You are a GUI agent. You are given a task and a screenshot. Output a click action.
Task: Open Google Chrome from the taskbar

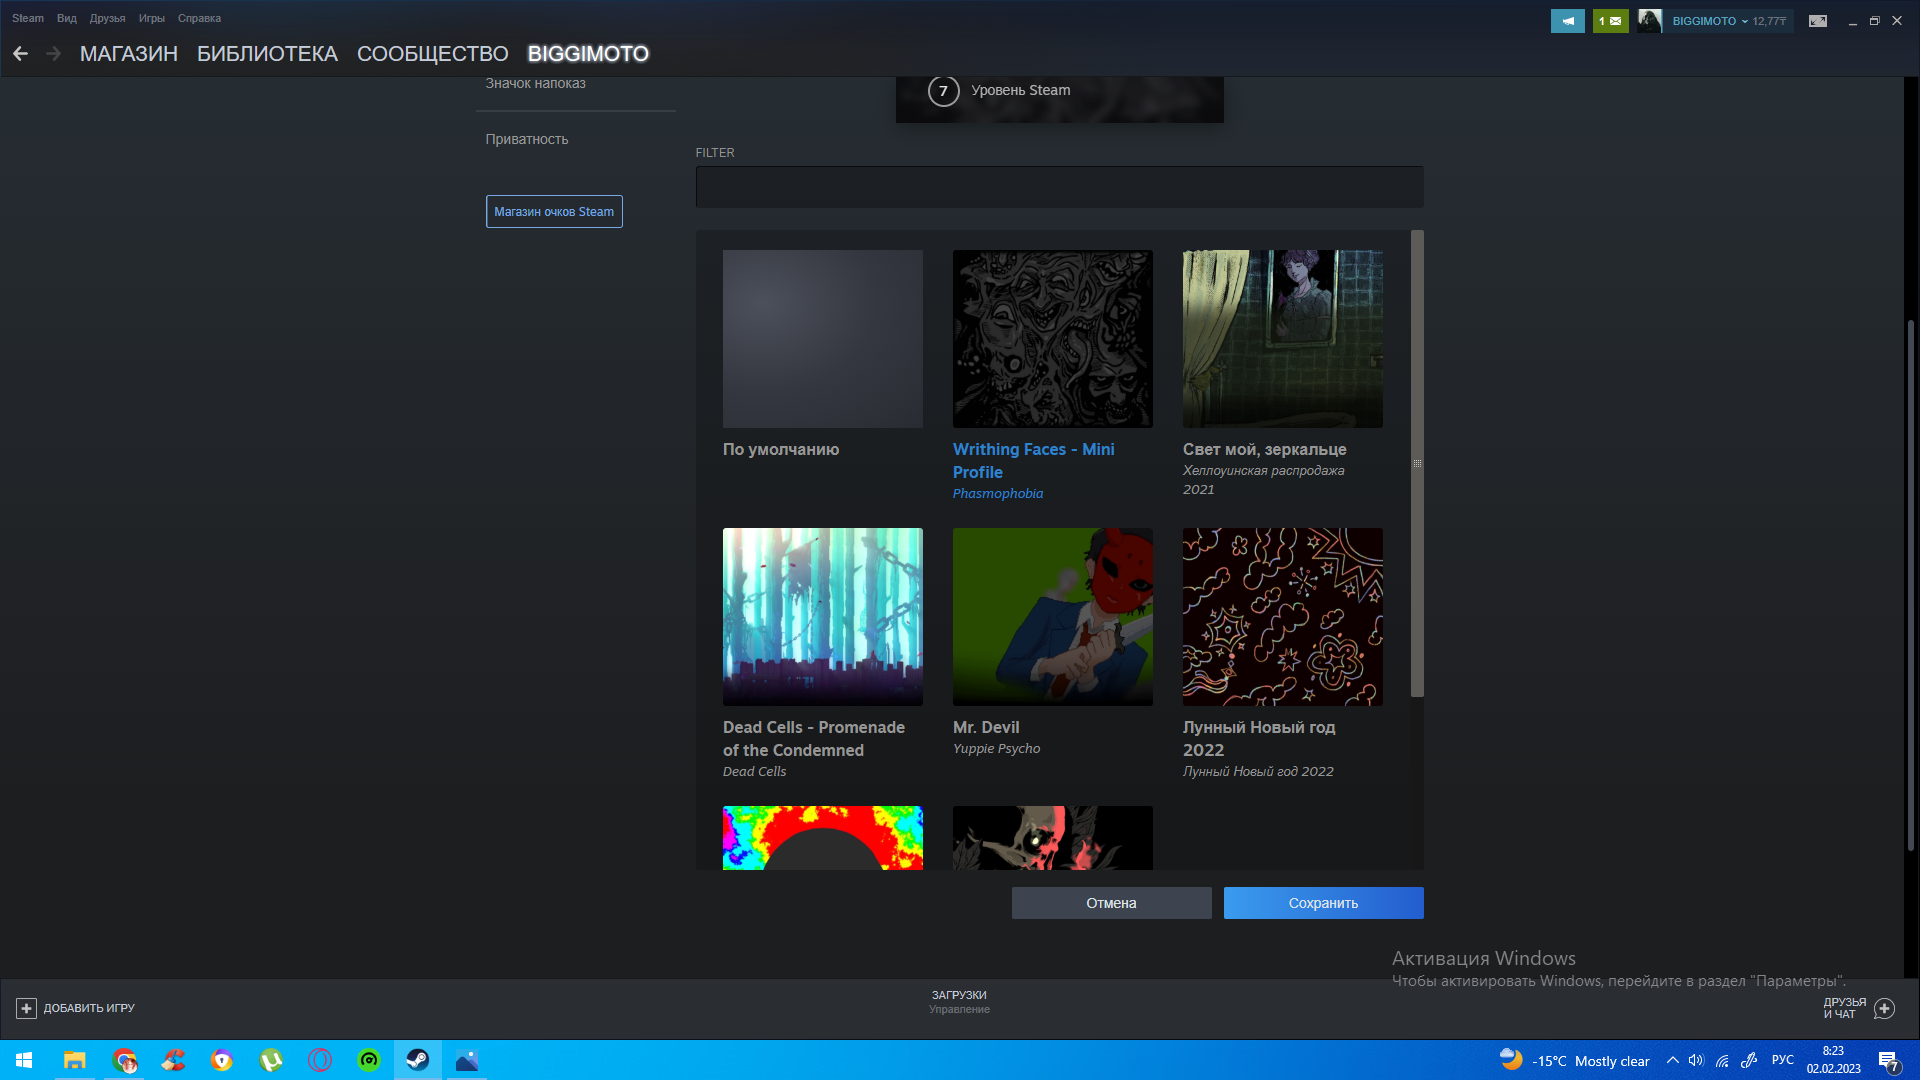(124, 1060)
